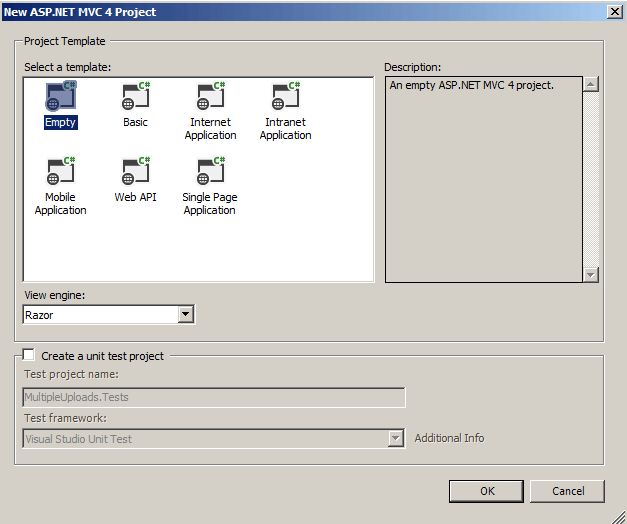Click the dialog resize grip corner
Viewport: 627px width, 524px height.
click(x=619, y=517)
